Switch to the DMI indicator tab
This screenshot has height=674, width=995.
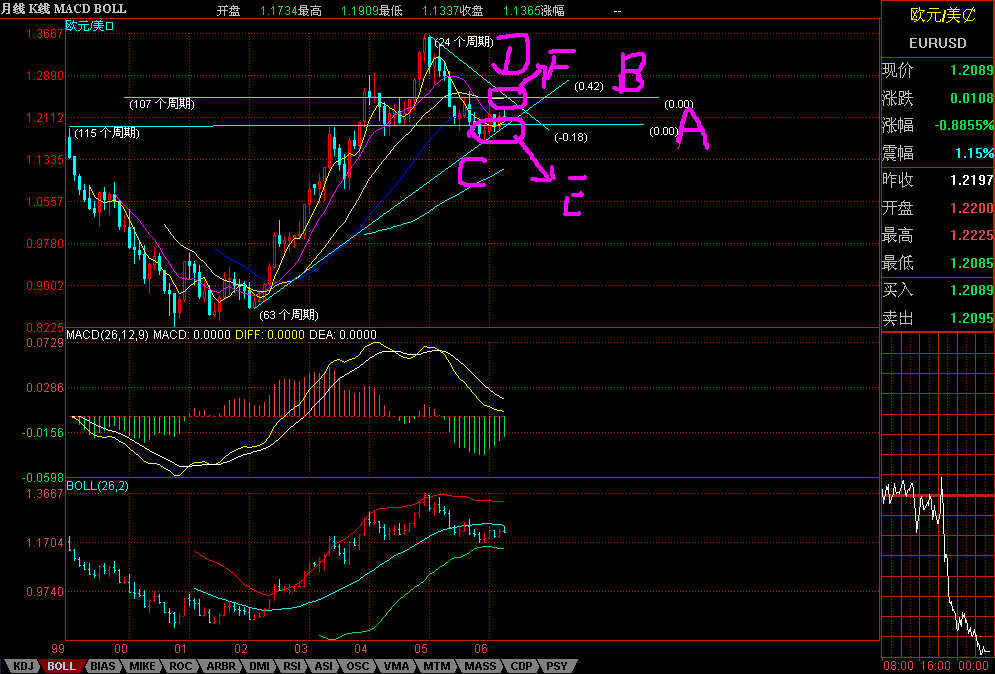pyautogui.click(x=259, y=666)
